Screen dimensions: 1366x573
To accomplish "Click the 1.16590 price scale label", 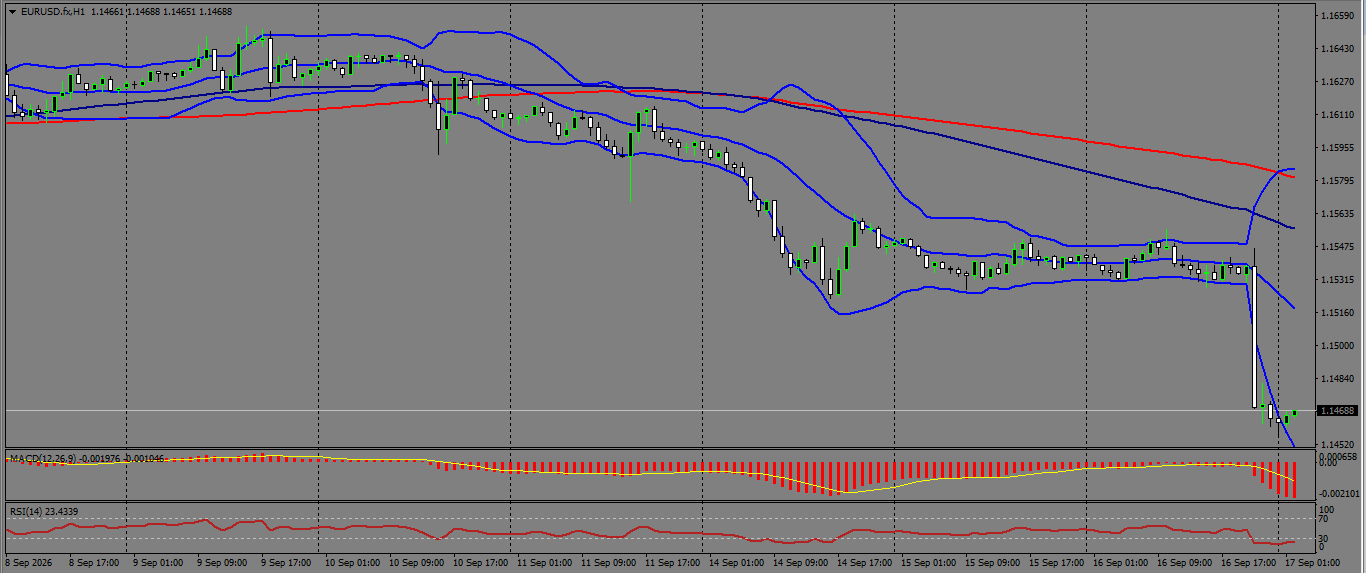I will pos(1337,17).
